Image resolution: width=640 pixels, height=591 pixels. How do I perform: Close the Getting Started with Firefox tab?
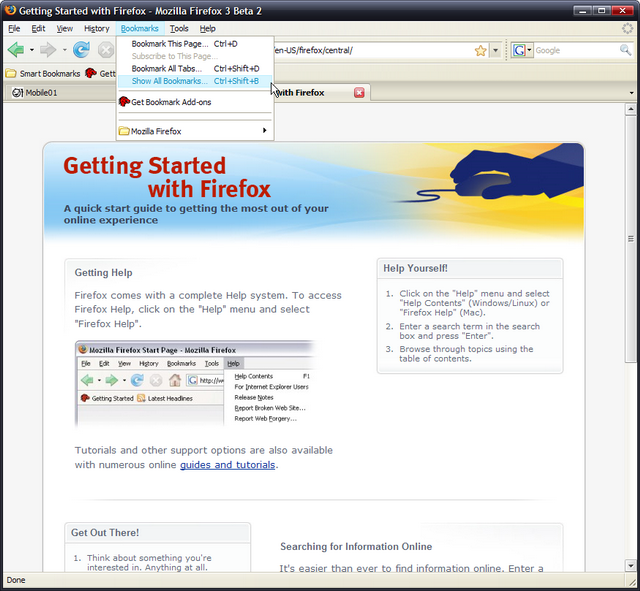click(x=359, y=93)
